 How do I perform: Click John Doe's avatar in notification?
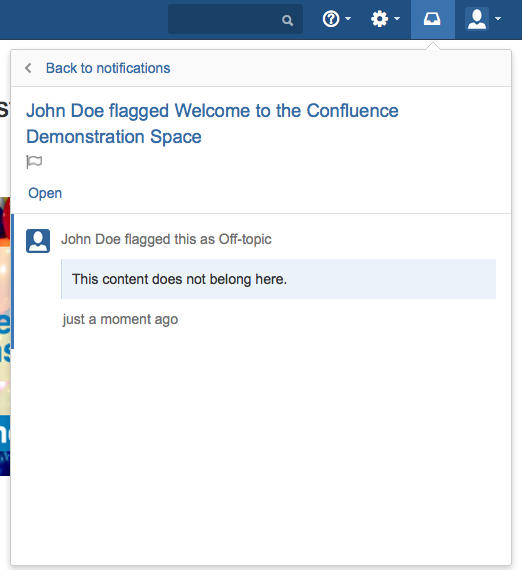[38, 241]
